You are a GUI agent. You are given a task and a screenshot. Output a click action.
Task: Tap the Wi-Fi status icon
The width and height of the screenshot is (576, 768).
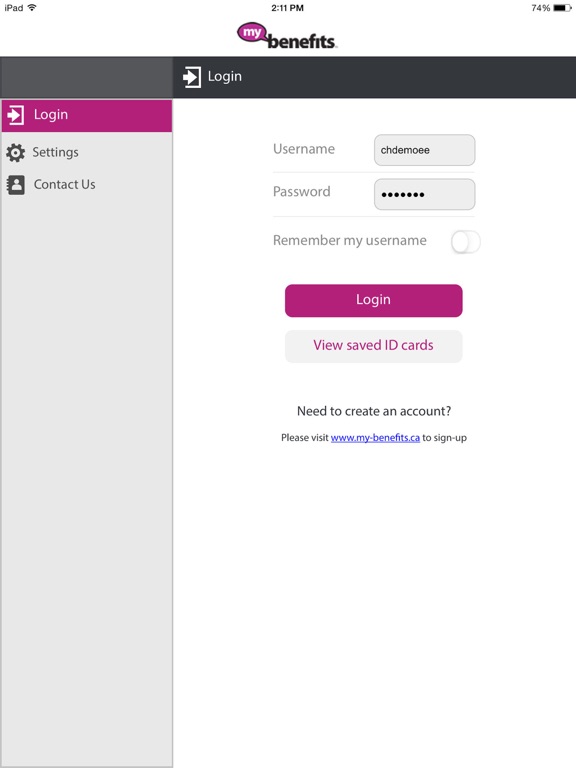point(32,7)
